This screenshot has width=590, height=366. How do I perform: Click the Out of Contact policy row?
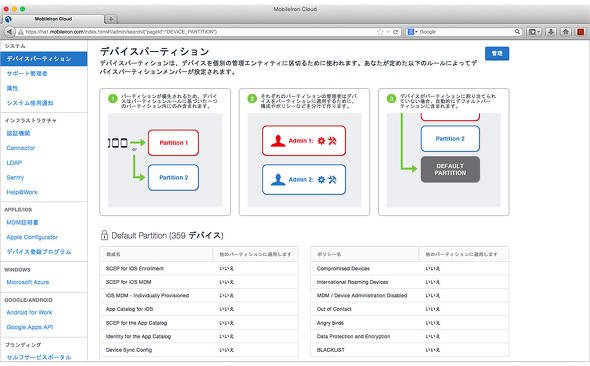click(x=410, y=309)
